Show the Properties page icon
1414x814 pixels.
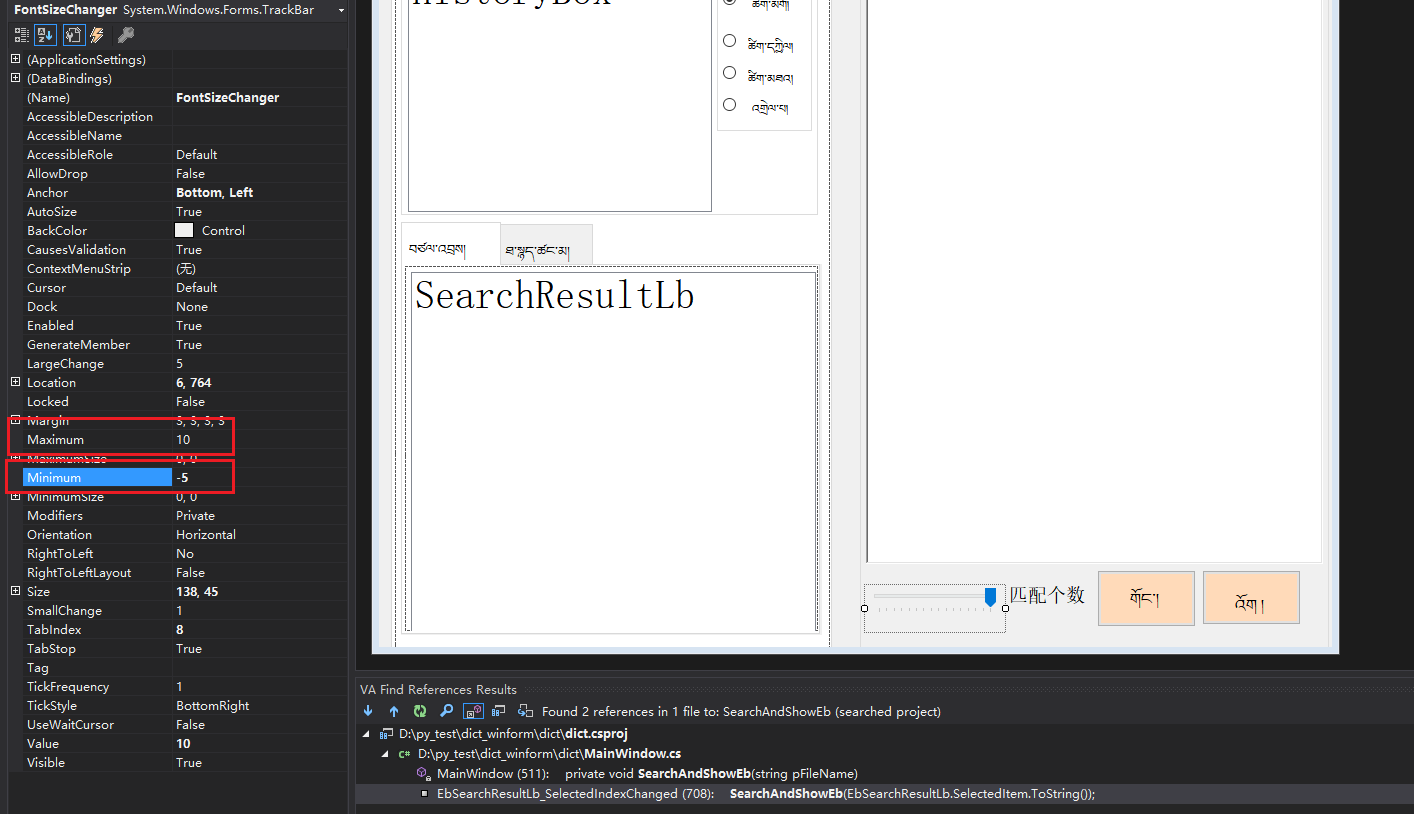[x=74, y=35]
